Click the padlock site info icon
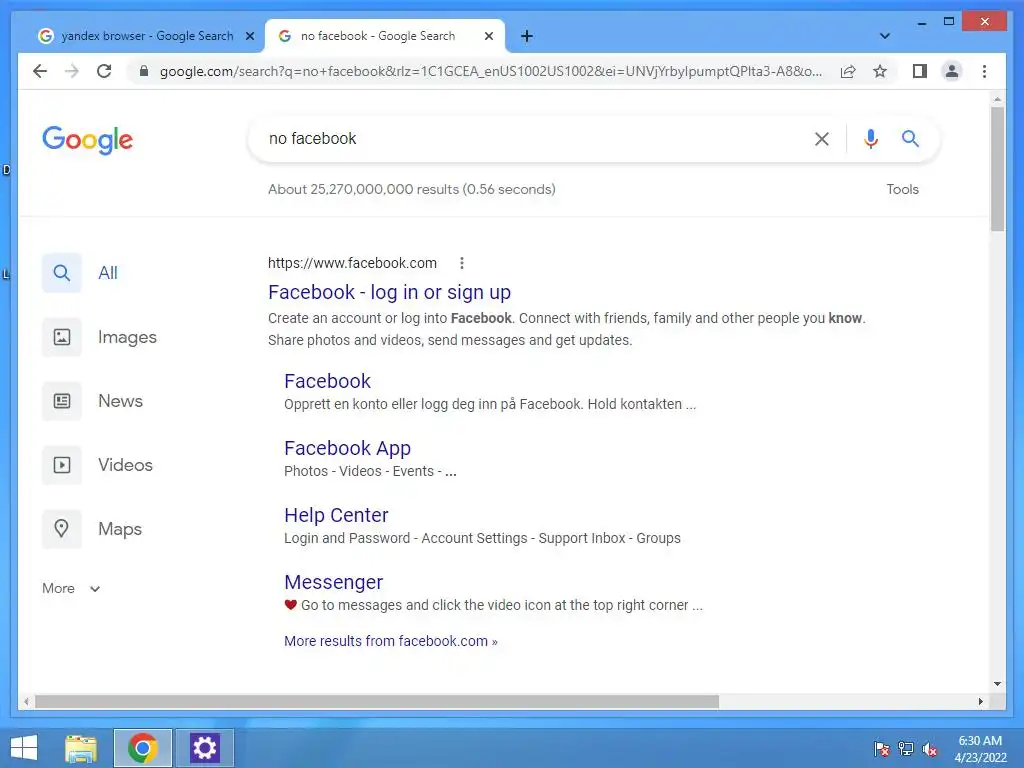Image resolution: width=1024 pixels, height=768 pixels. click(144, 71)
